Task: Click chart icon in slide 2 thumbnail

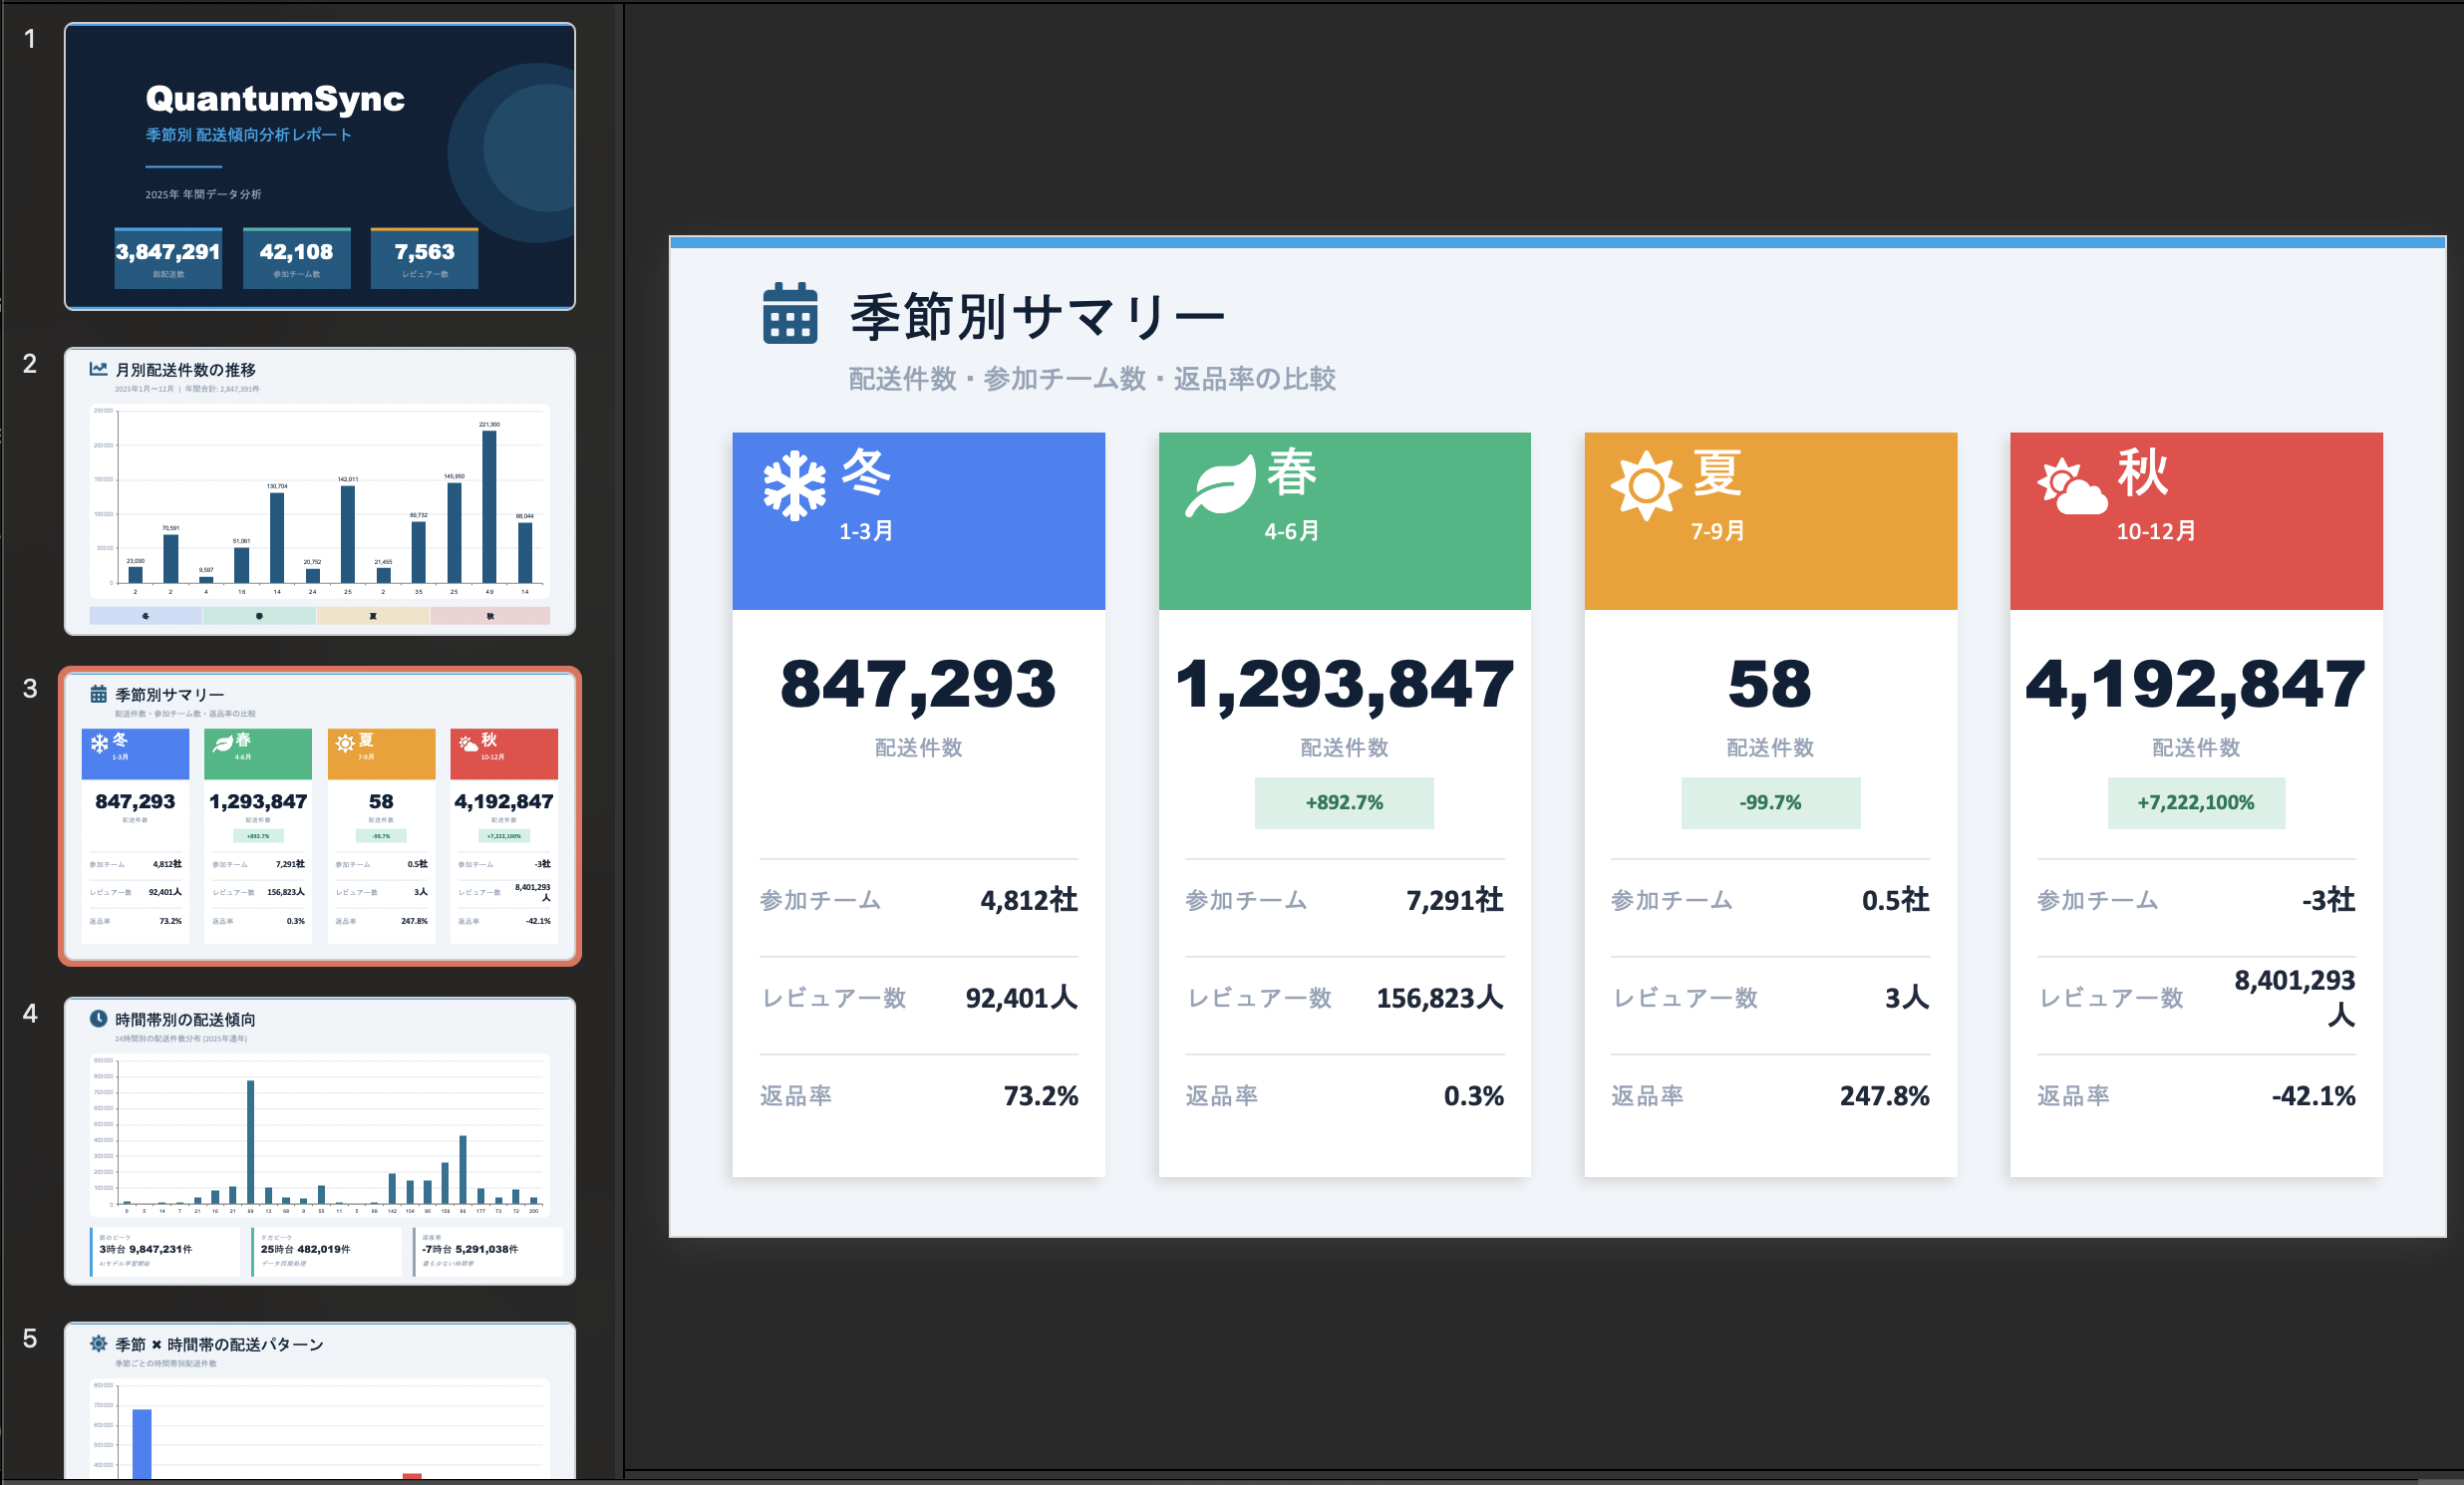Action: tap(98, 369)
